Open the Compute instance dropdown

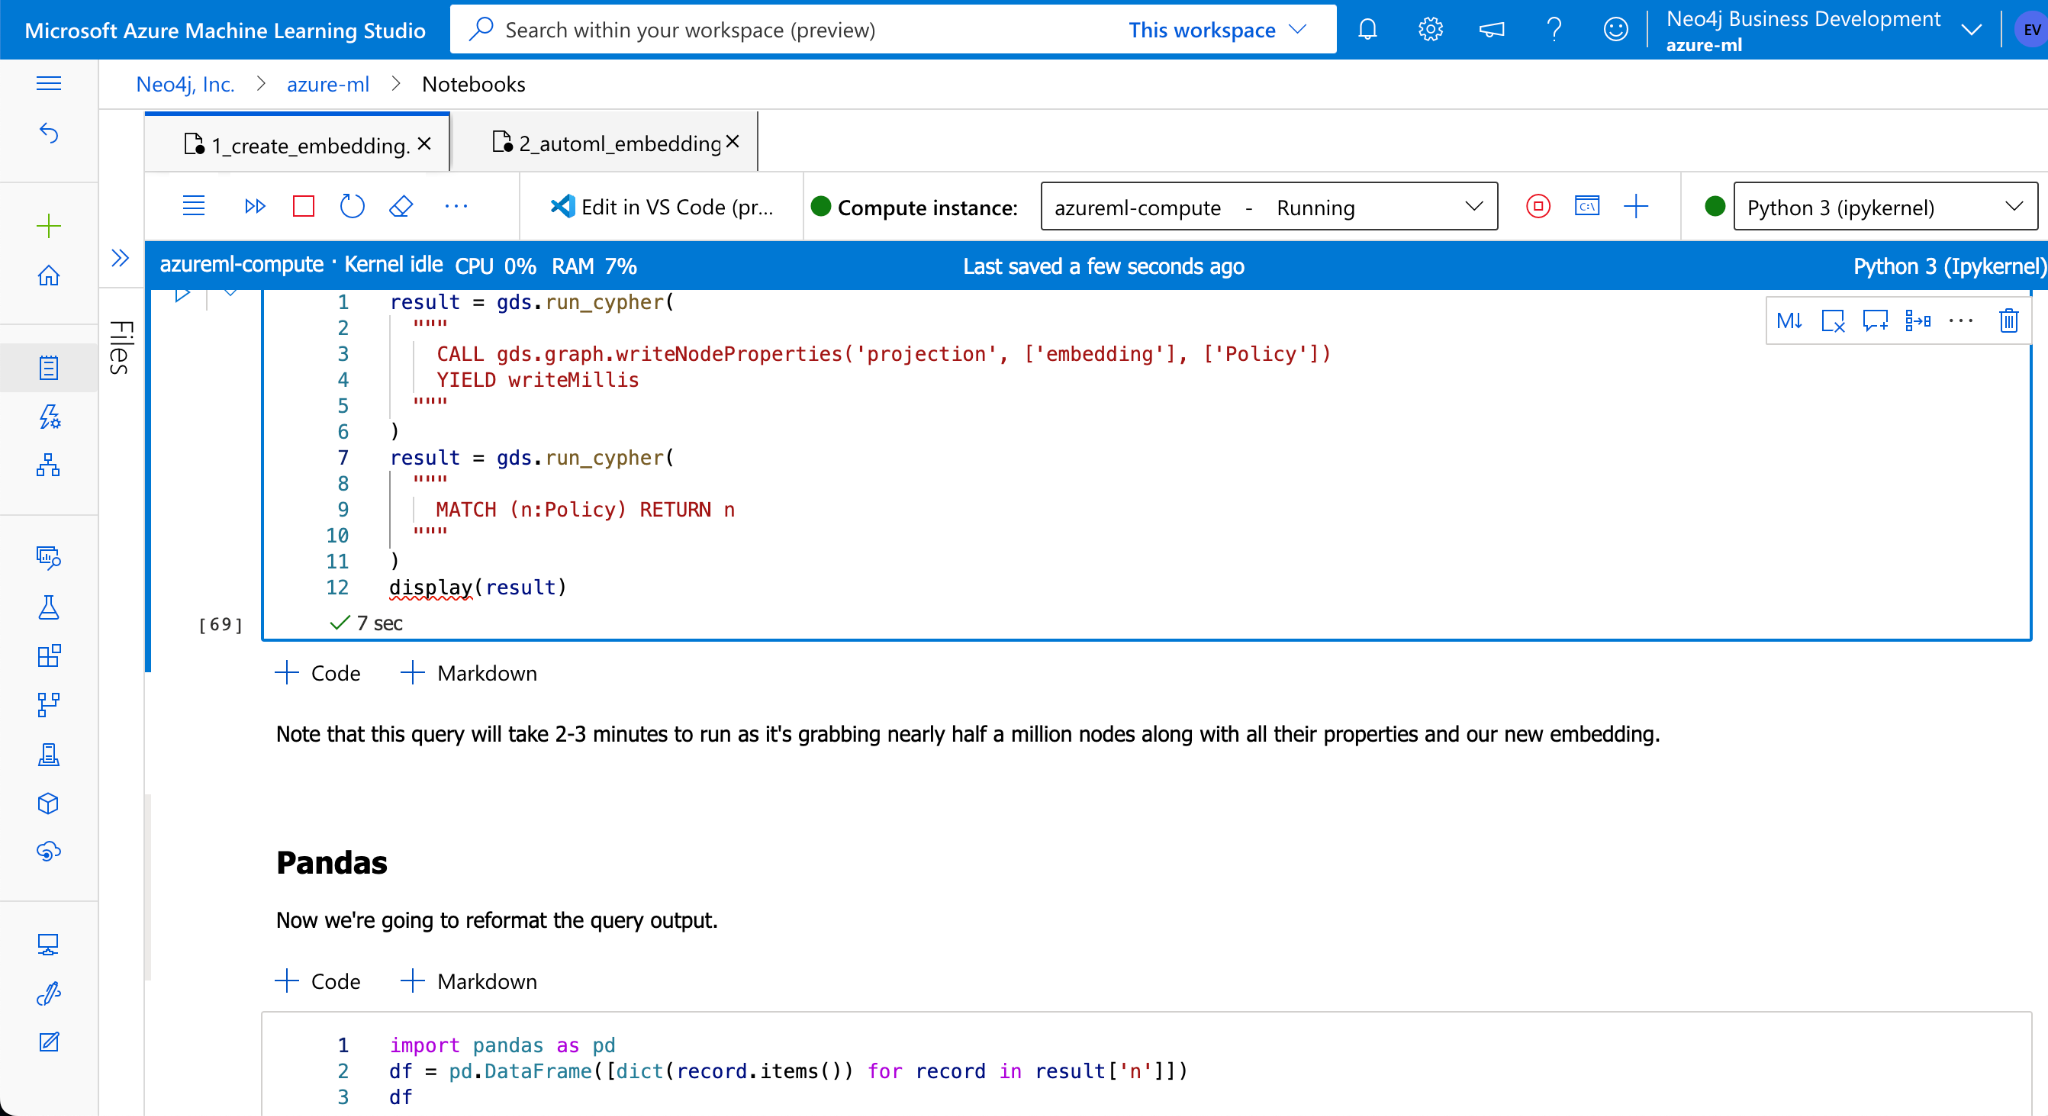point(1269,207)
